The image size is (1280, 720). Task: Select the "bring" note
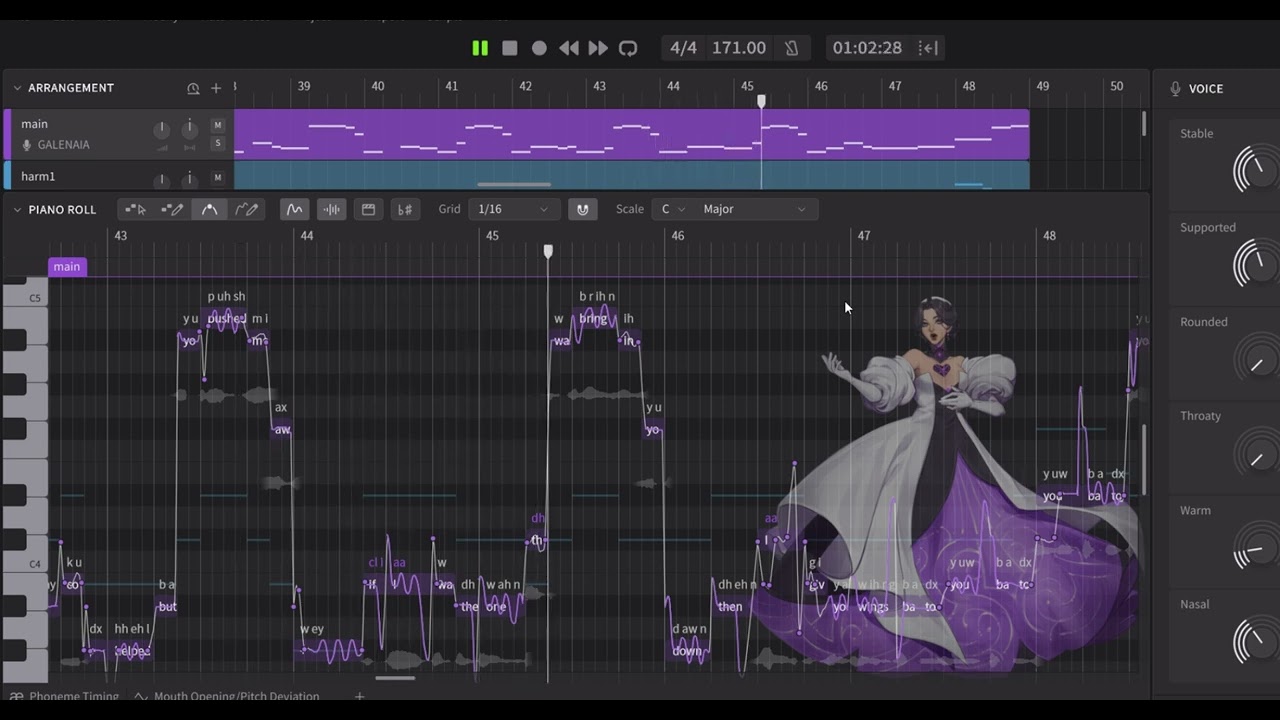tap(594, 319)
